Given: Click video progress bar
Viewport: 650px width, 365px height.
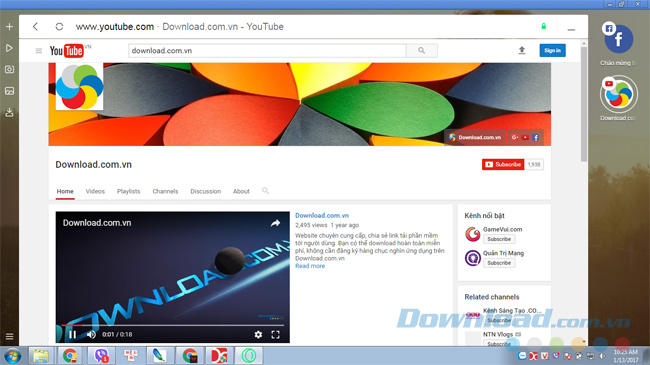Looking at the screenshot, I should click(x=173, y=325).
